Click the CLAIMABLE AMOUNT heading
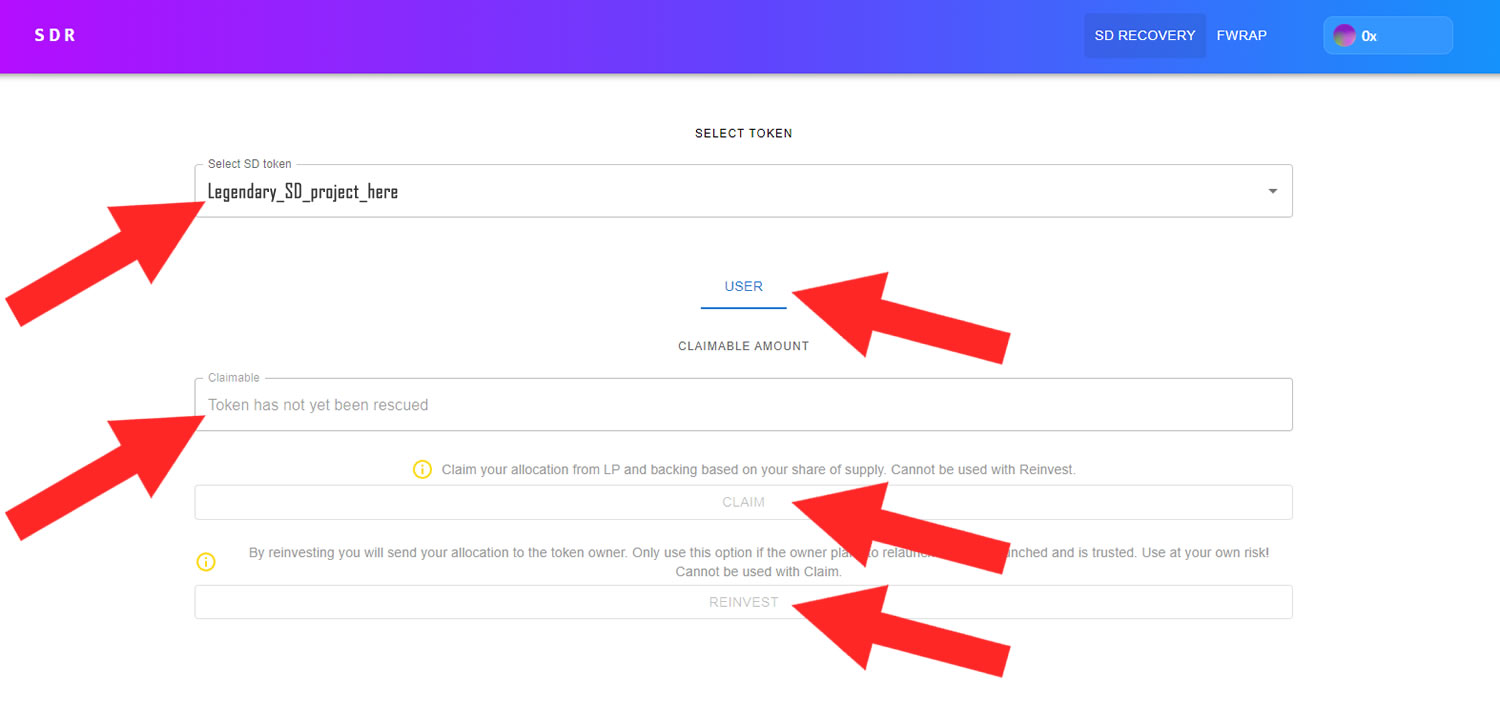 743,346
